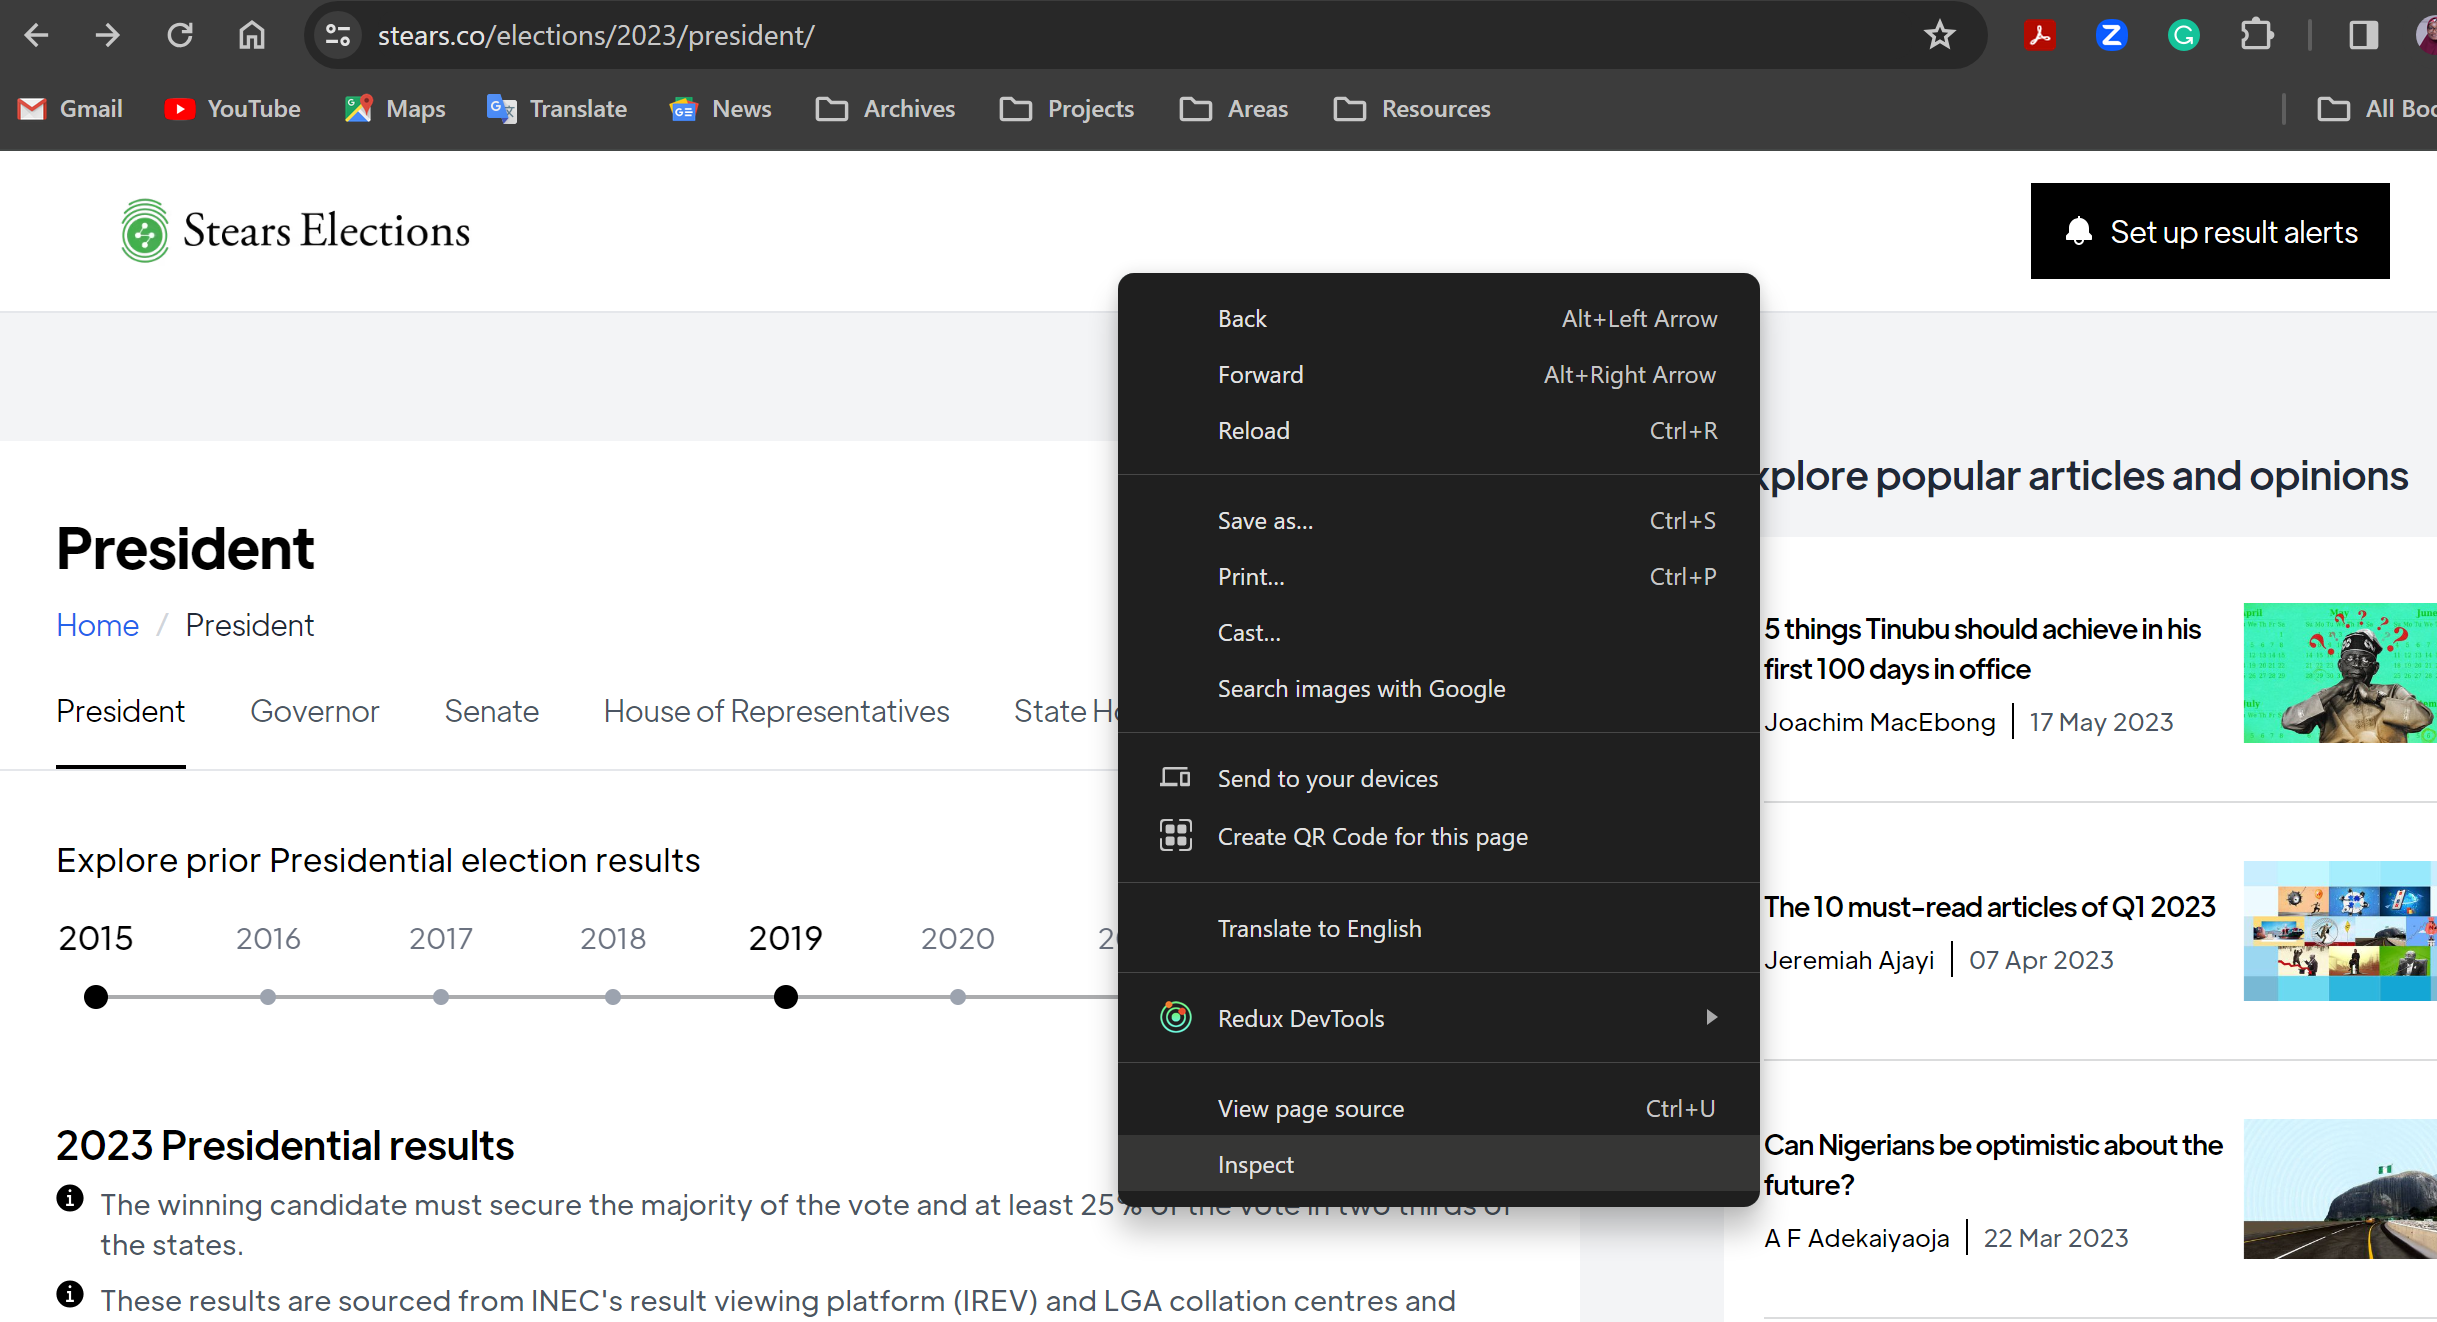Click the Stears Elections logo
This screenshot has height=1322, width=2437.
[x=295, y=231]
